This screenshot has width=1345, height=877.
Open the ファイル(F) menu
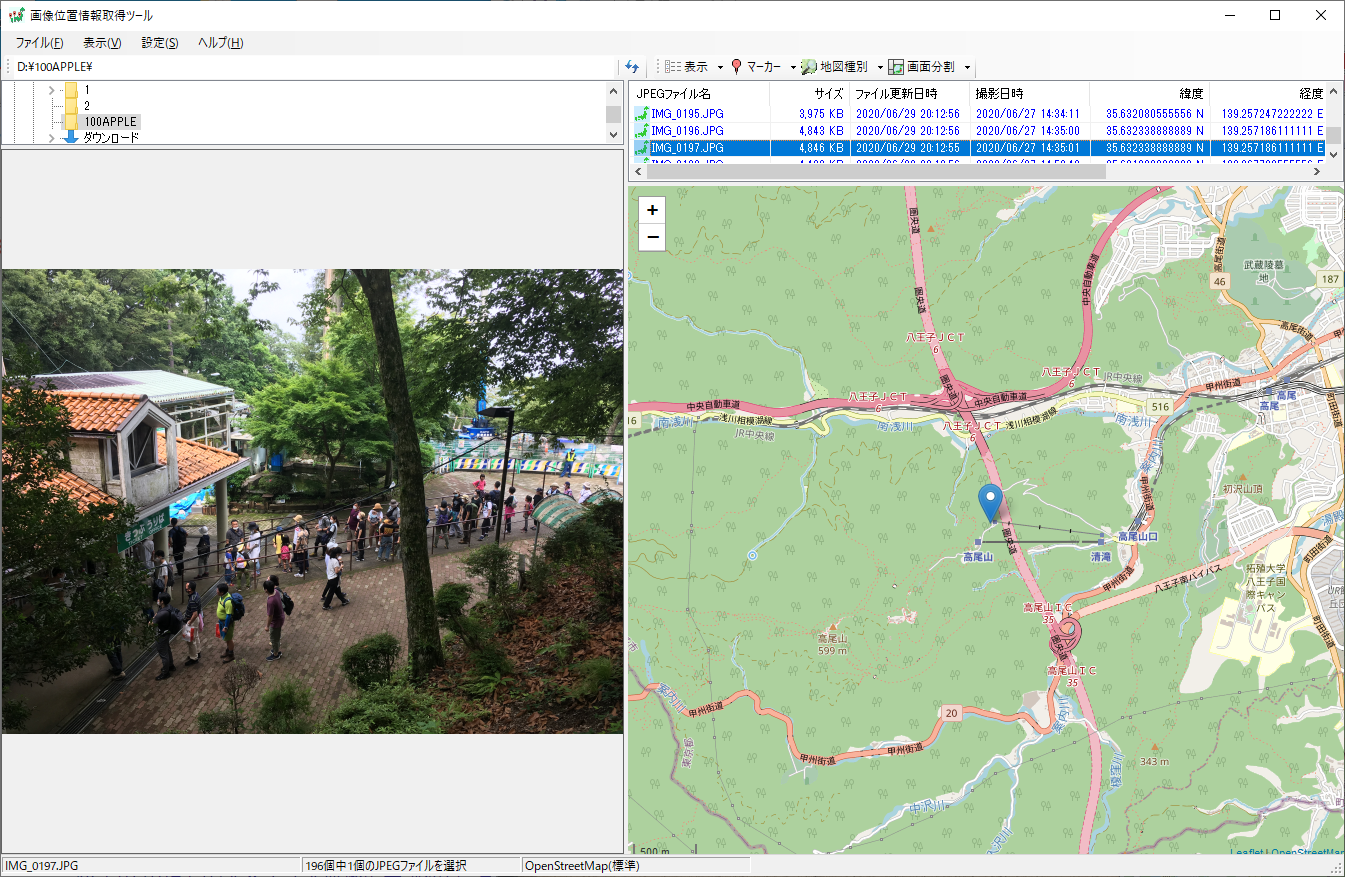coord(39,43)
